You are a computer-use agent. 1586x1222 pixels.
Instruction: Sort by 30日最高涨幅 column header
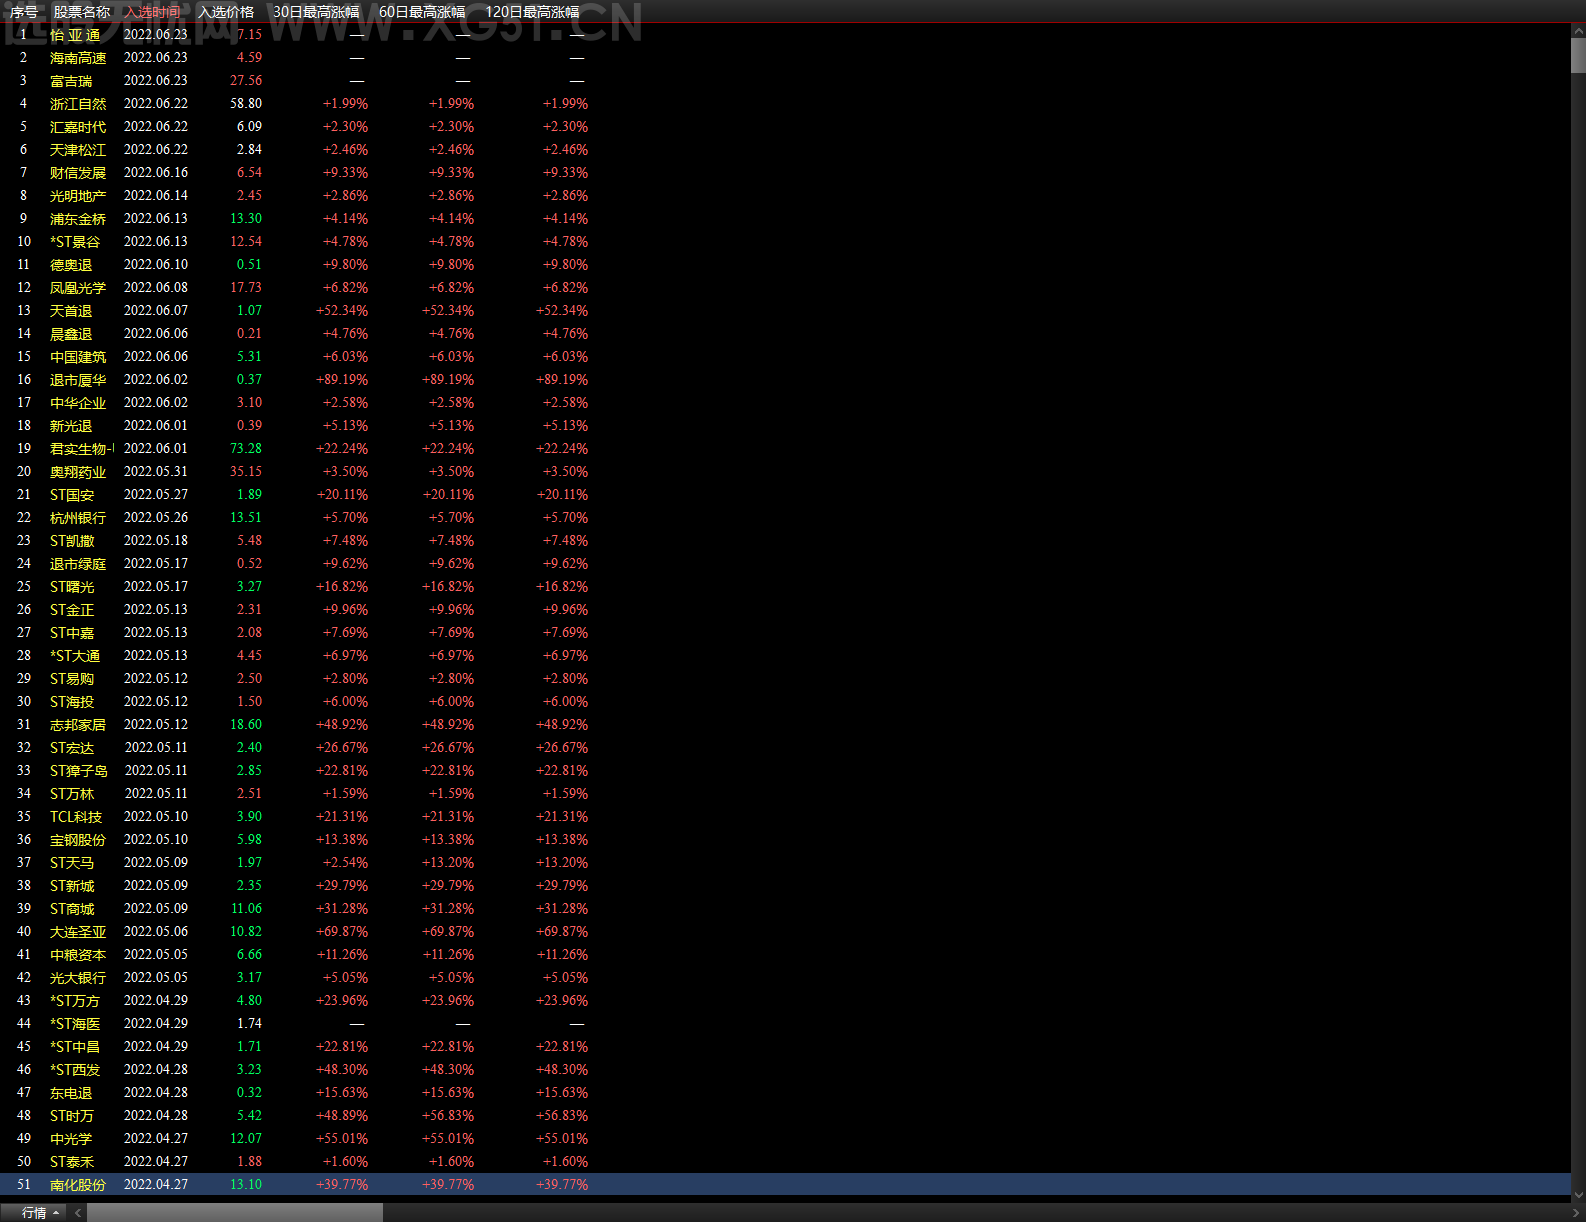point(316,12)
